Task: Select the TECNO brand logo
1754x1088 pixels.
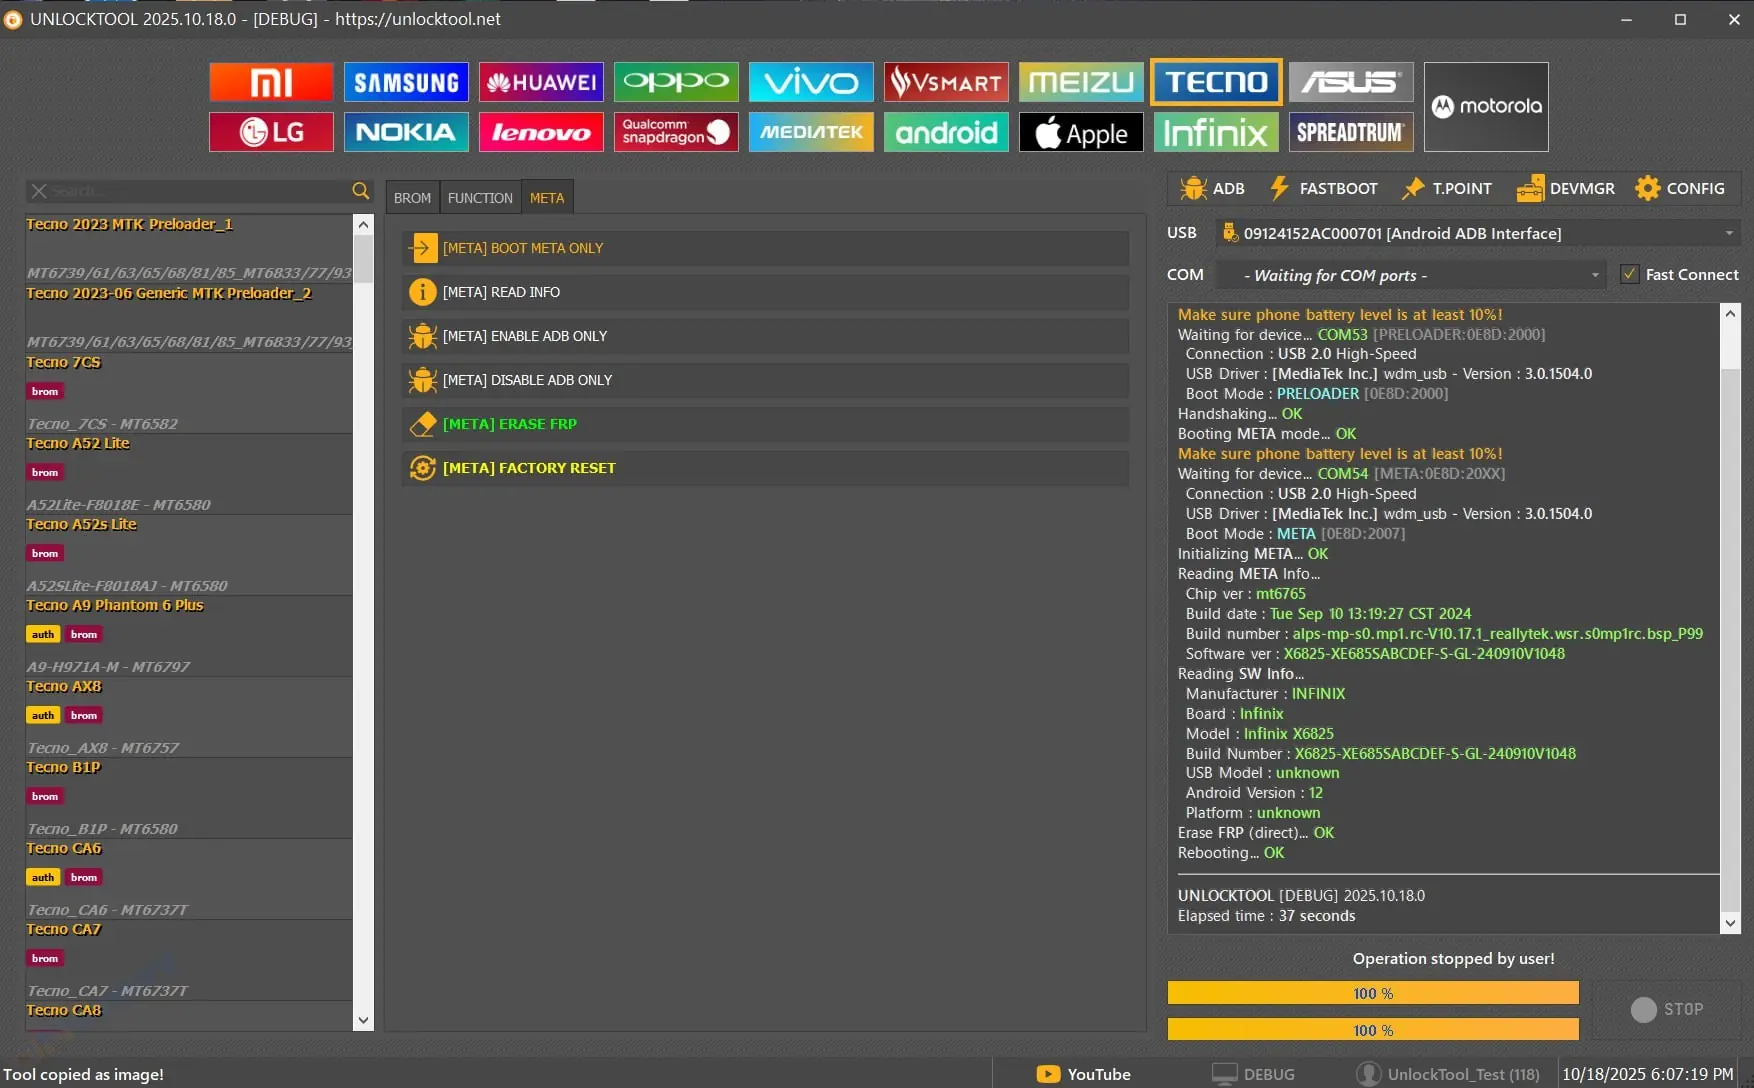Action: [1215, 81]
